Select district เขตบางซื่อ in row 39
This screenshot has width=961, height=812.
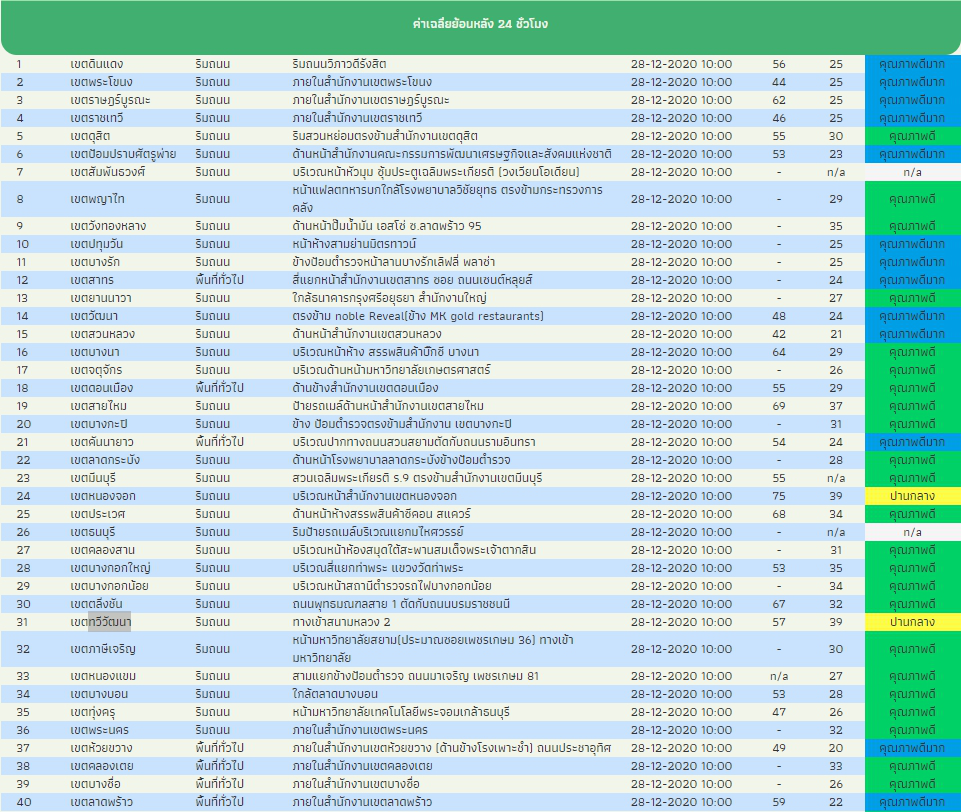(95, 784)
